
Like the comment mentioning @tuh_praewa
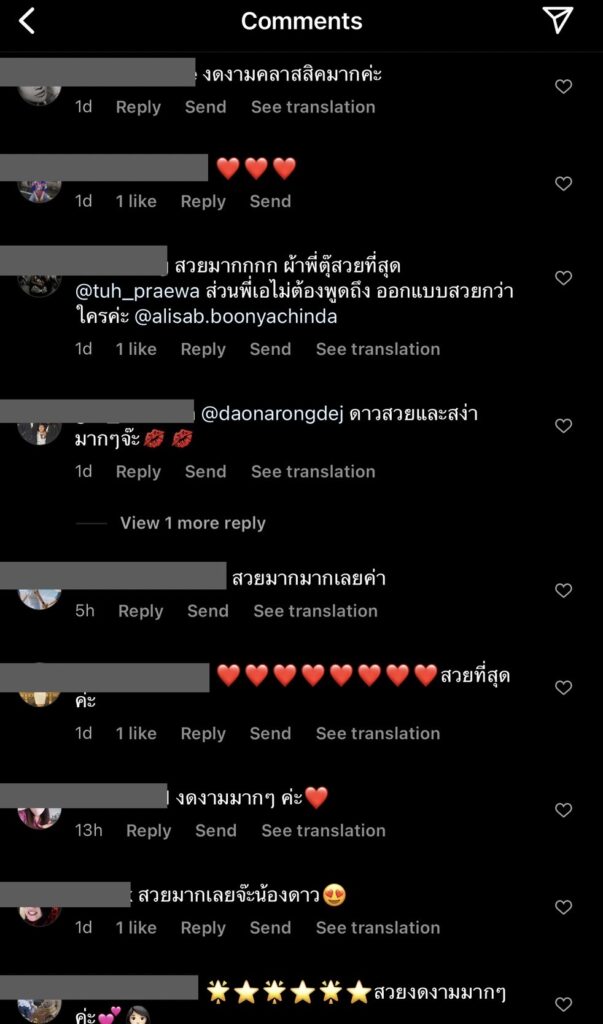[563, 278]
